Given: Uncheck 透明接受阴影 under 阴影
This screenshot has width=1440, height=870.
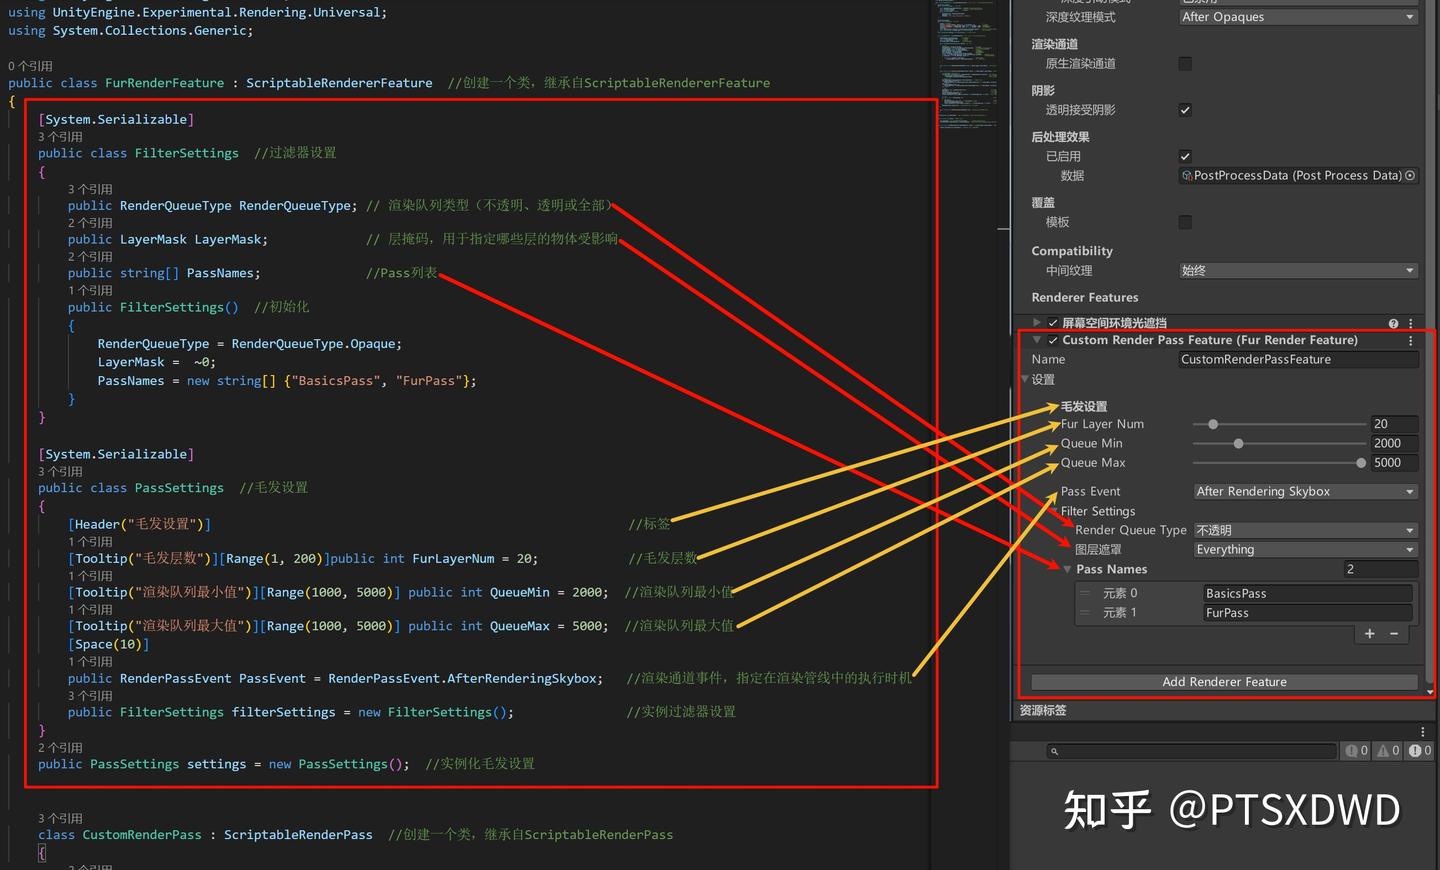Looking at the screenshot, I should 1184,110.
